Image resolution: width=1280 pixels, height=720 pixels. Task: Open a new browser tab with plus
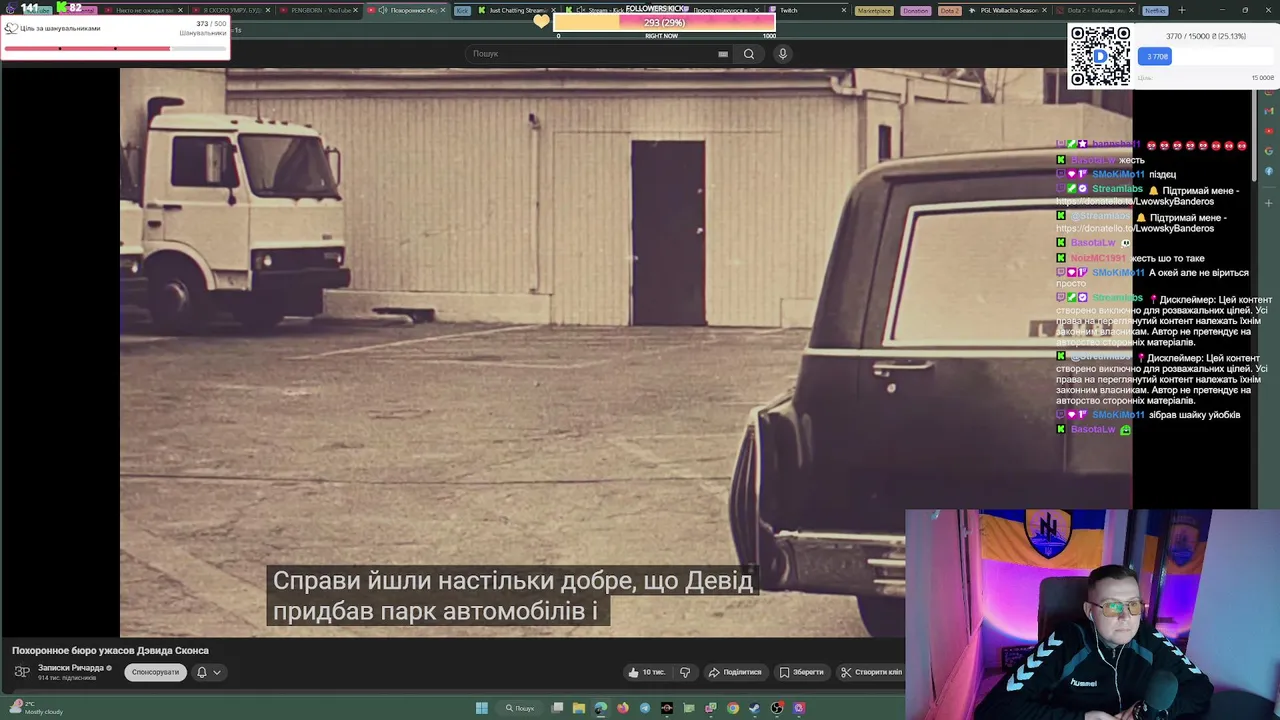(1181, 10)
